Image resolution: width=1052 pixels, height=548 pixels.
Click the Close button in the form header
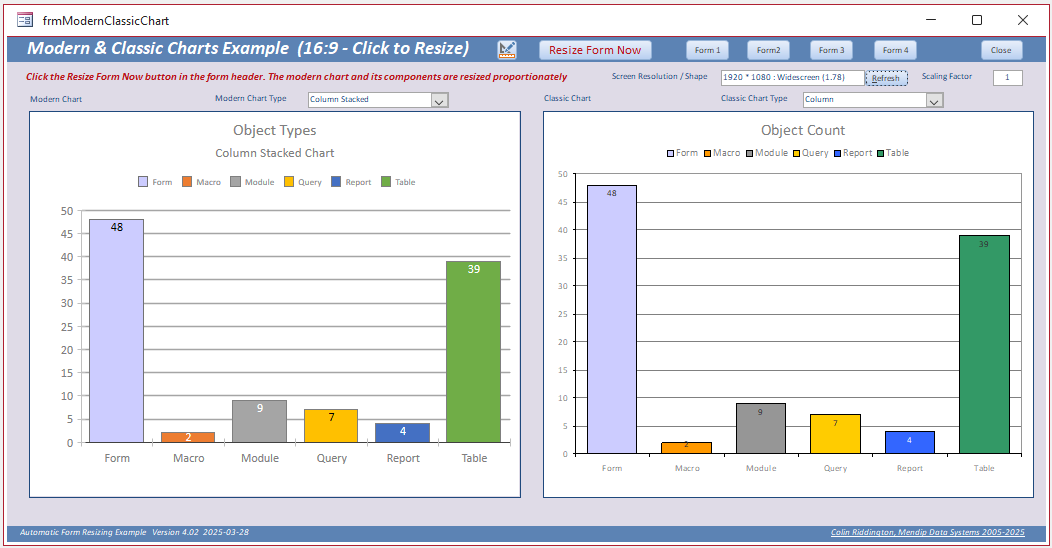click(x=1001, y=50)
